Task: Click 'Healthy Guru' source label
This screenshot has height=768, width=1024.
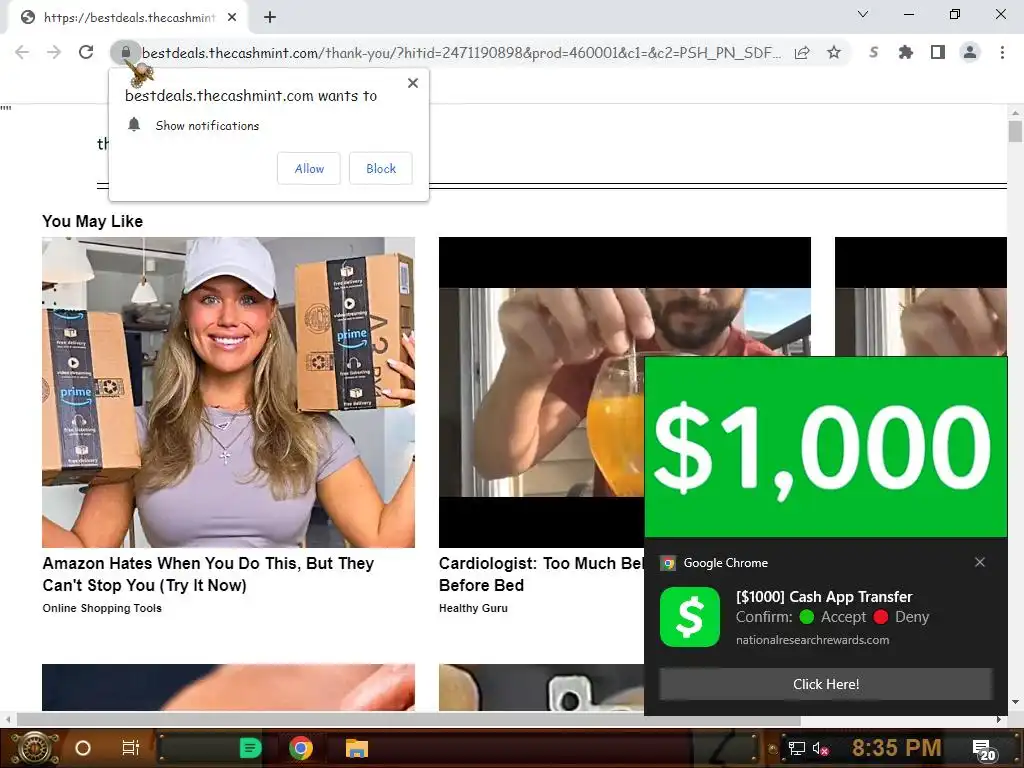Action: click(473, 608)
